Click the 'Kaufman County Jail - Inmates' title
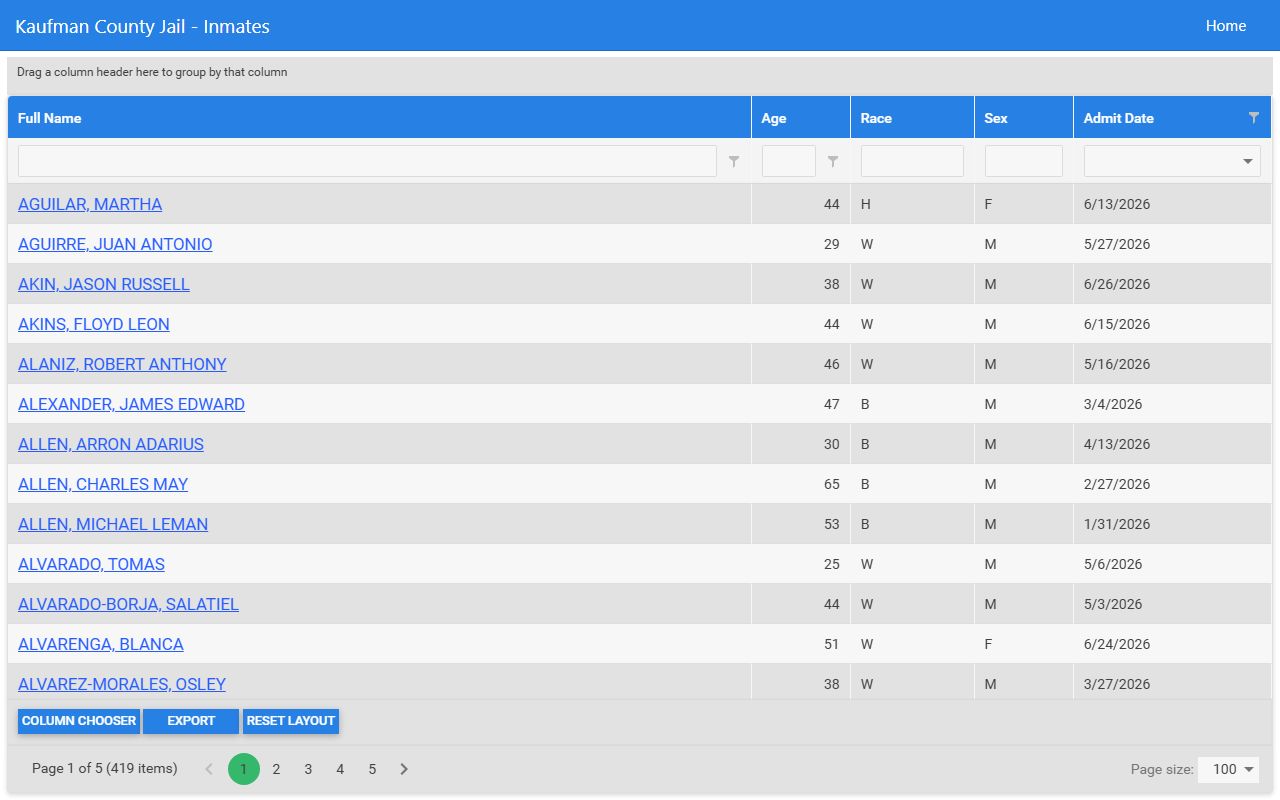The image size is (1280, 800). point(142,26)
